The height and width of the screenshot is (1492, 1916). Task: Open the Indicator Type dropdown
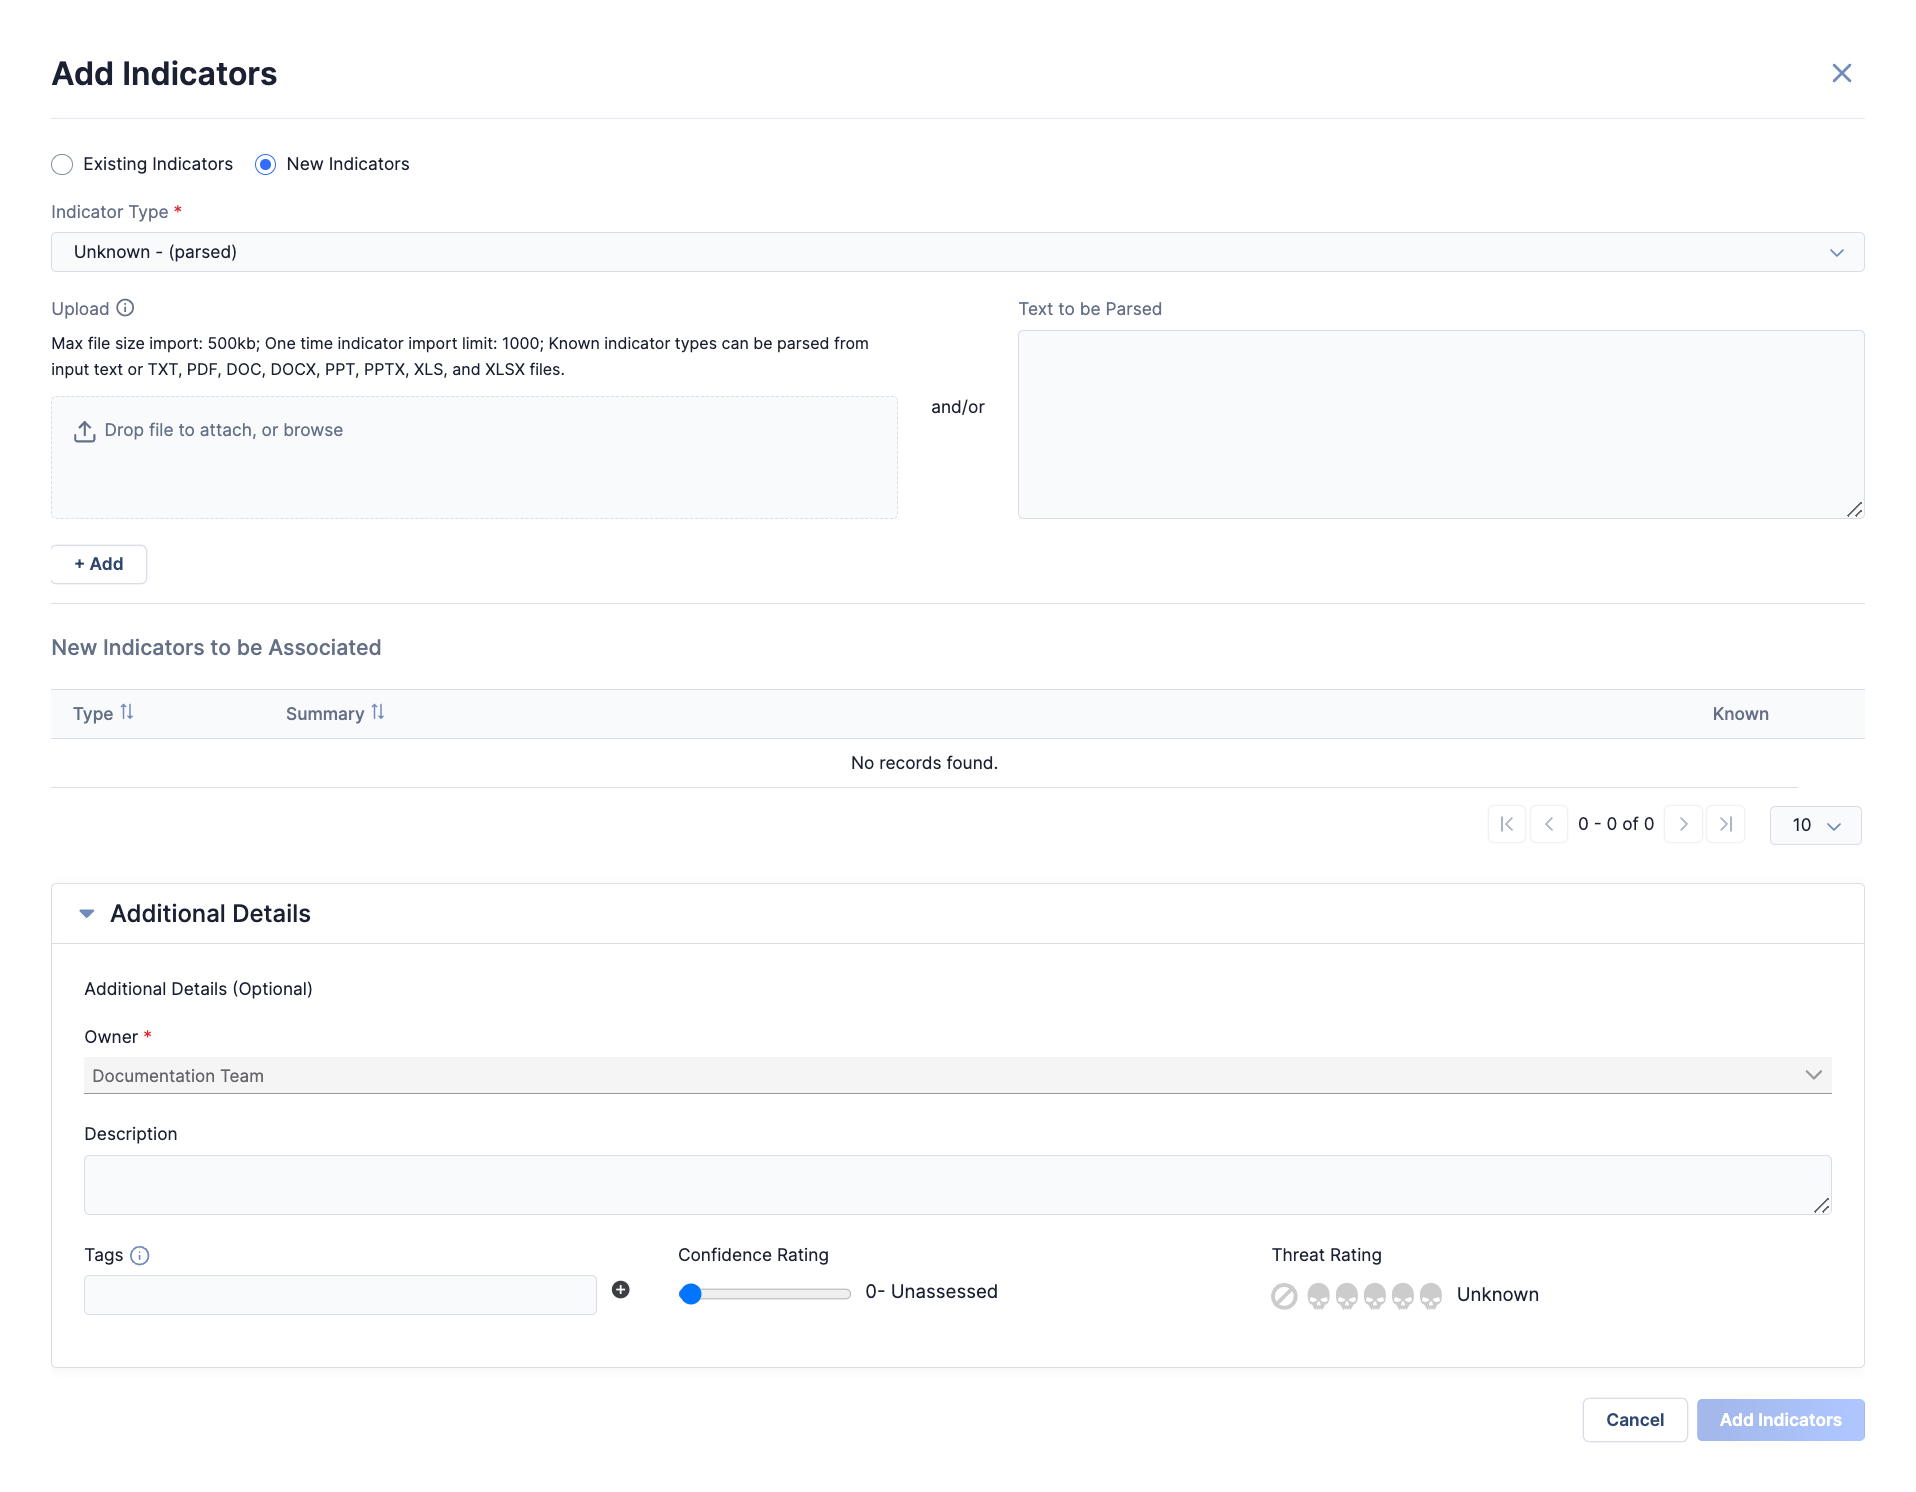[957, 252]
